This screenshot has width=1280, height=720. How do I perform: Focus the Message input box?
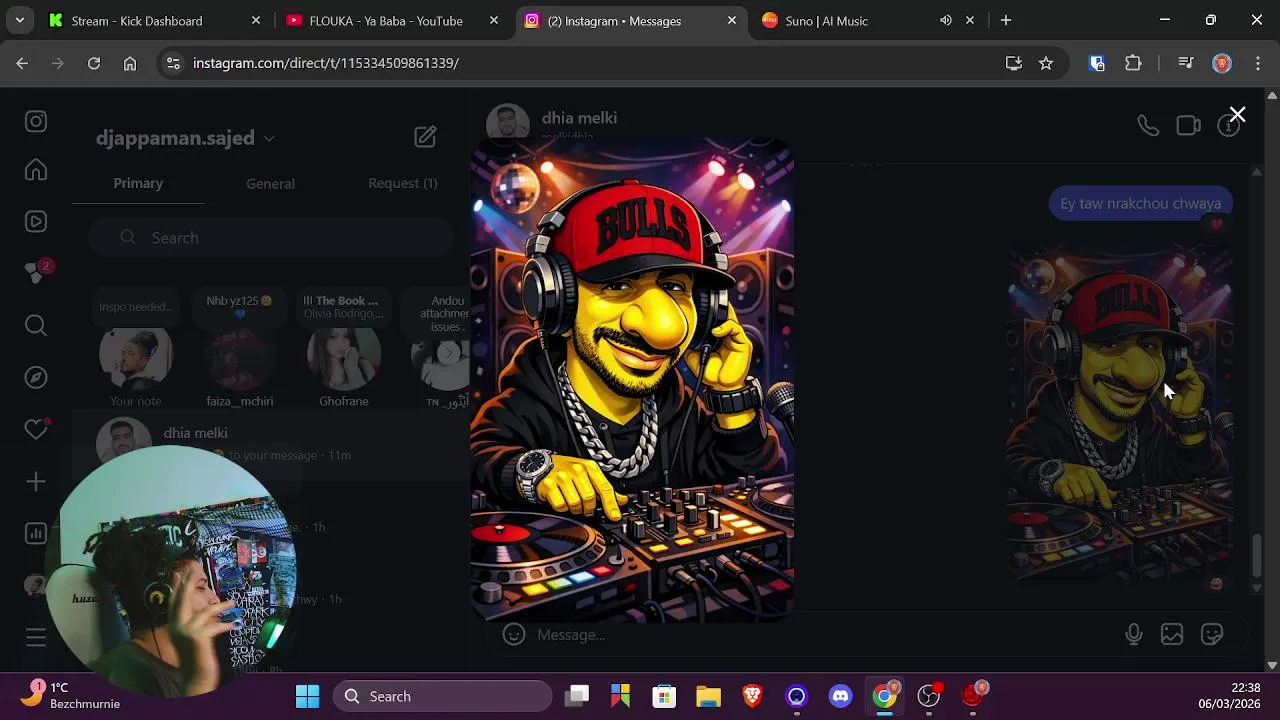pos(820,634)
